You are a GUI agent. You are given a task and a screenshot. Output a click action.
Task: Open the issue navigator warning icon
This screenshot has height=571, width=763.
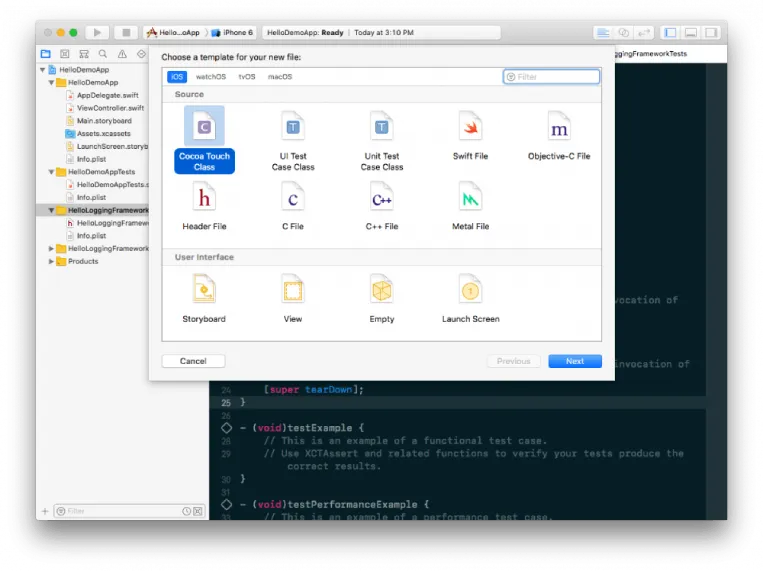click(122, 54)
